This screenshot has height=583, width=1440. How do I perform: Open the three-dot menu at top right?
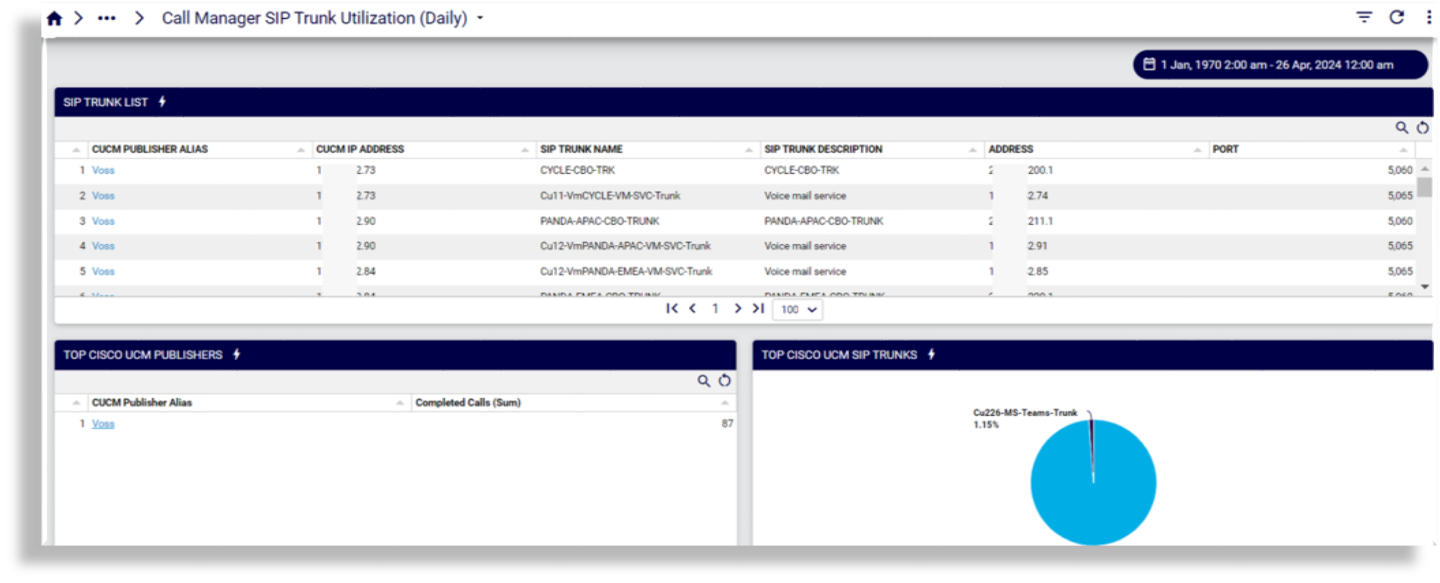pos(1427,17)
